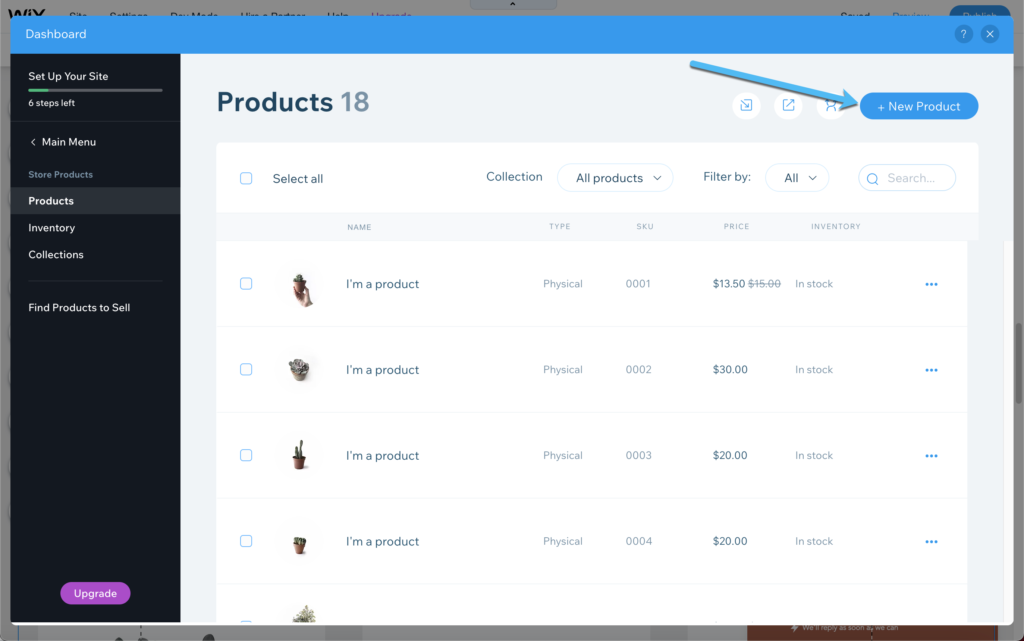Close the Dashboard panel with X
This screenshot has height=641, width=1024.
[990, 34]
